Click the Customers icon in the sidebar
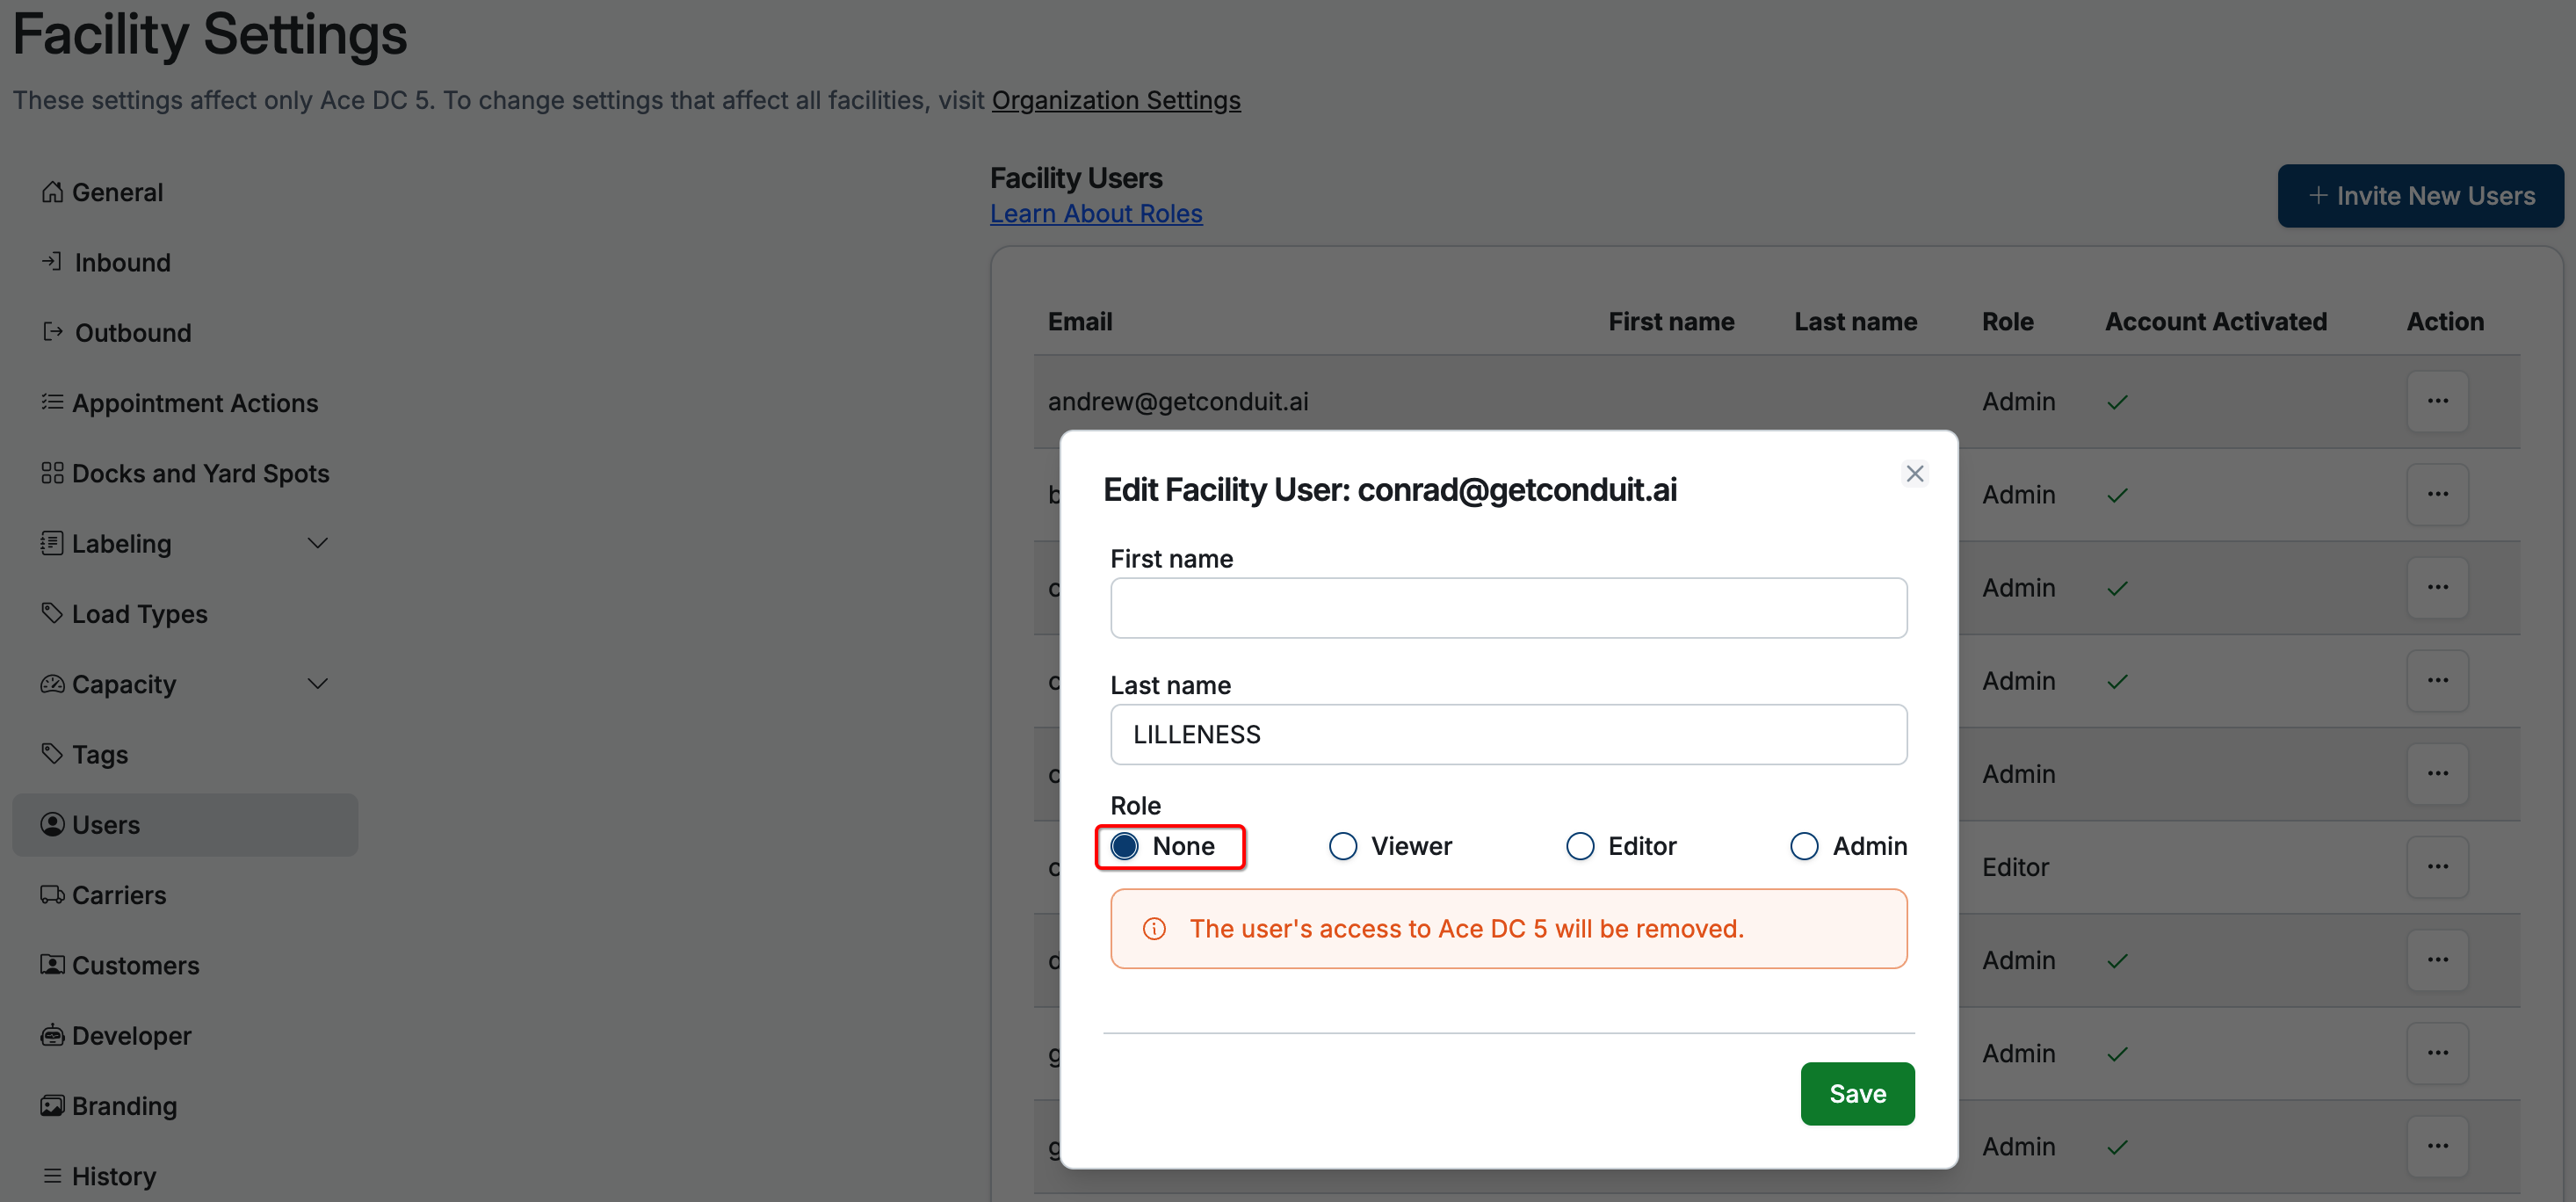The width and height of the screenshot is (2576, 1202). 52,964
